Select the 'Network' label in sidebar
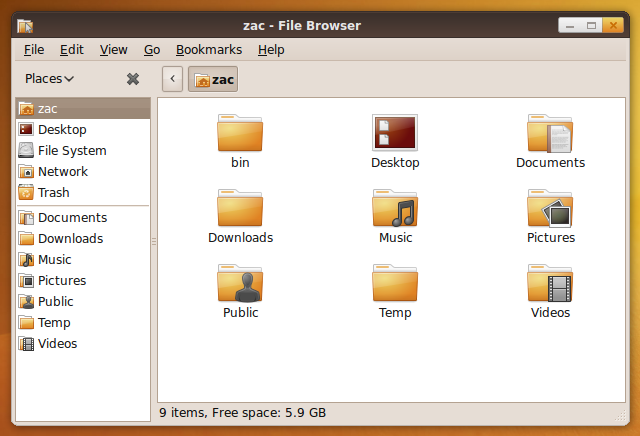The image size is (640, 436). tap(63, 171)
